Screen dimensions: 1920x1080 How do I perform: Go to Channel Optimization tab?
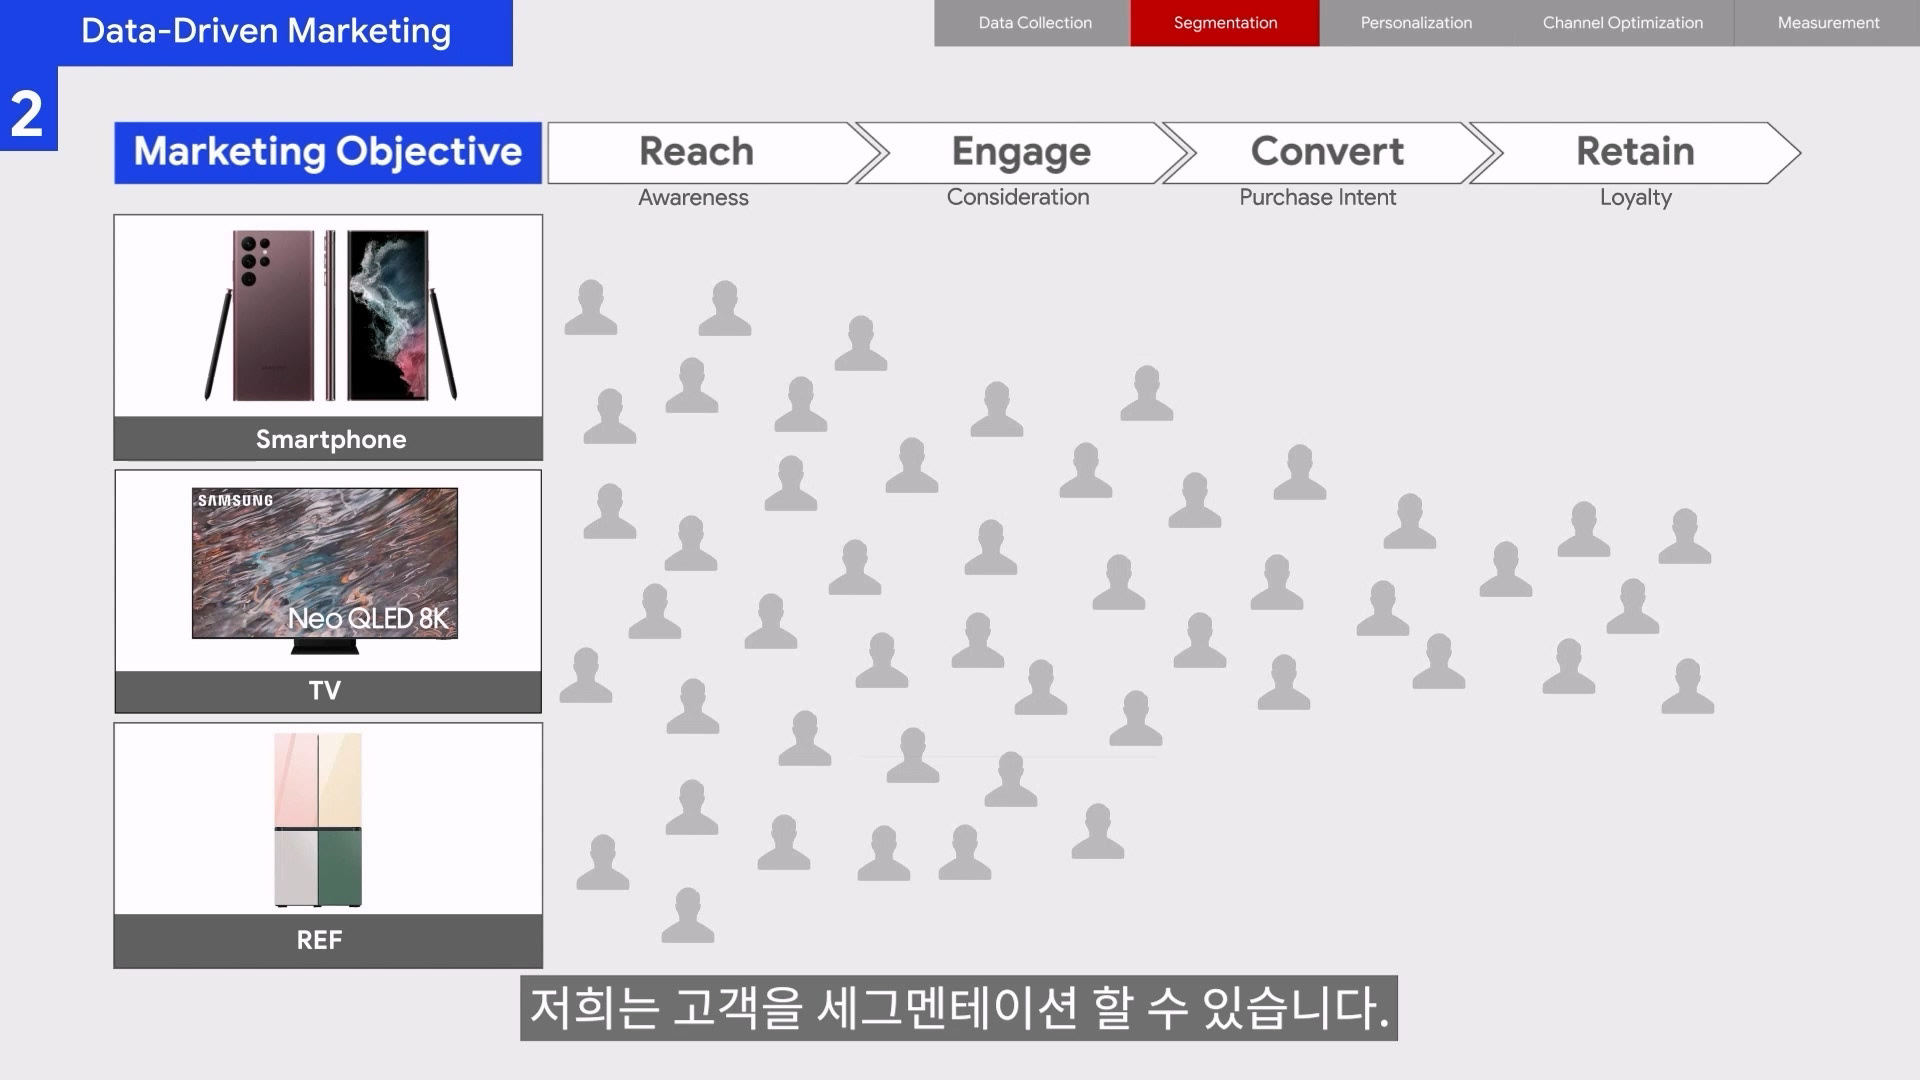click(x=1622, y=23)
